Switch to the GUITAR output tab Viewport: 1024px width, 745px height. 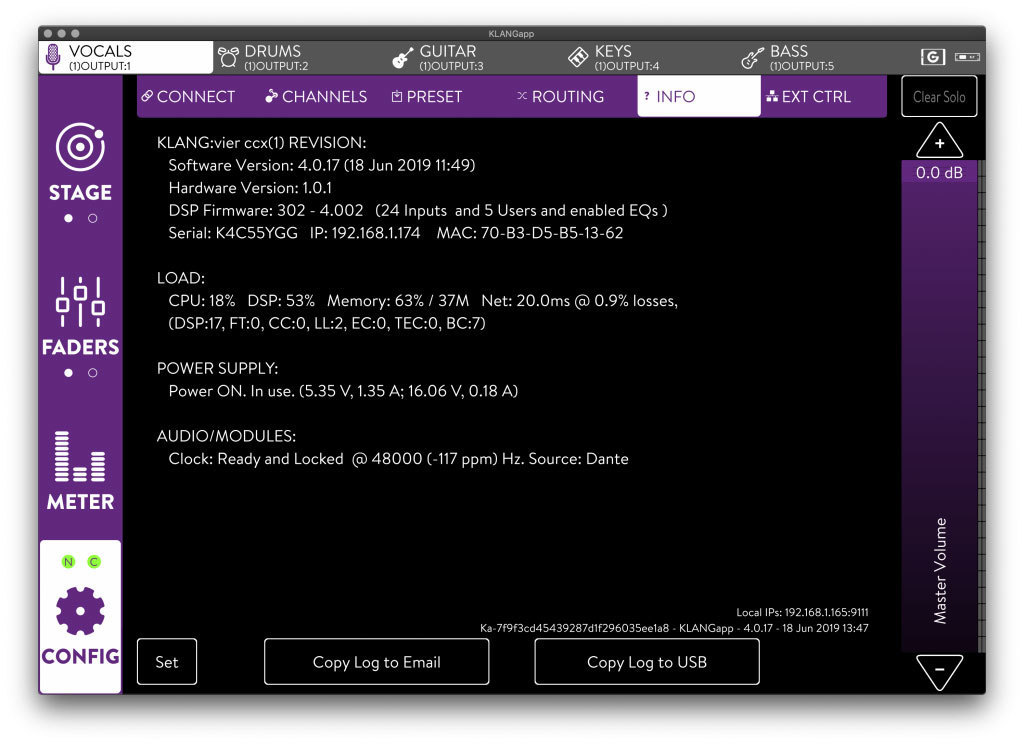point(475,57)
